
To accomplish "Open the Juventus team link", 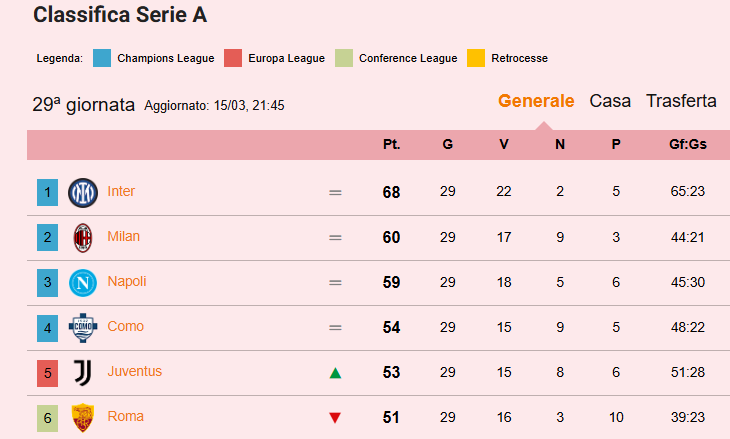I will [x=134, y=371].
